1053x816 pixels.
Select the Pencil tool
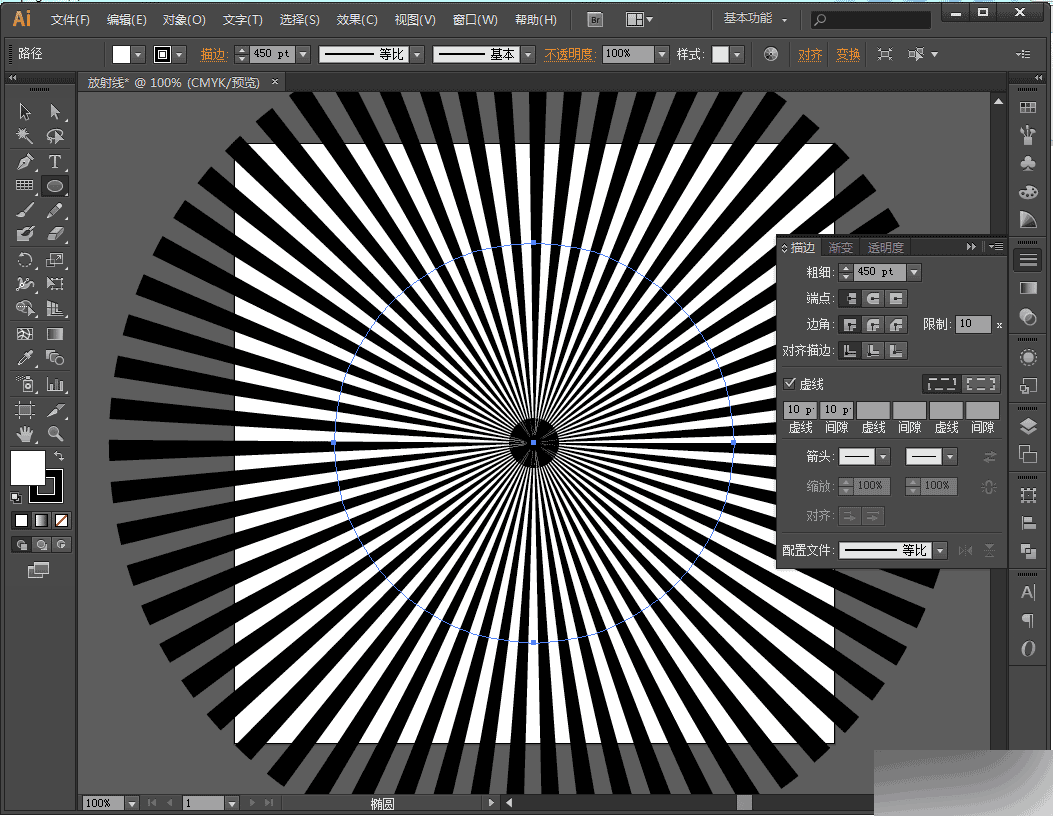pyautogui.click(x=55, y=210)
